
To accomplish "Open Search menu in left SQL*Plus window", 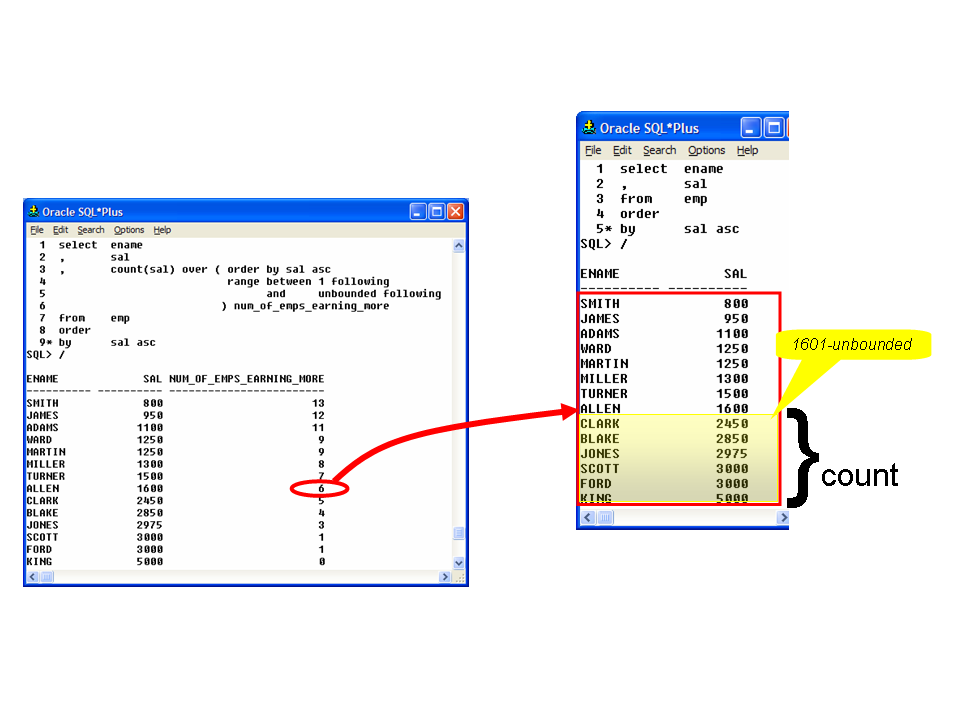I will click(x=91, y=230).
